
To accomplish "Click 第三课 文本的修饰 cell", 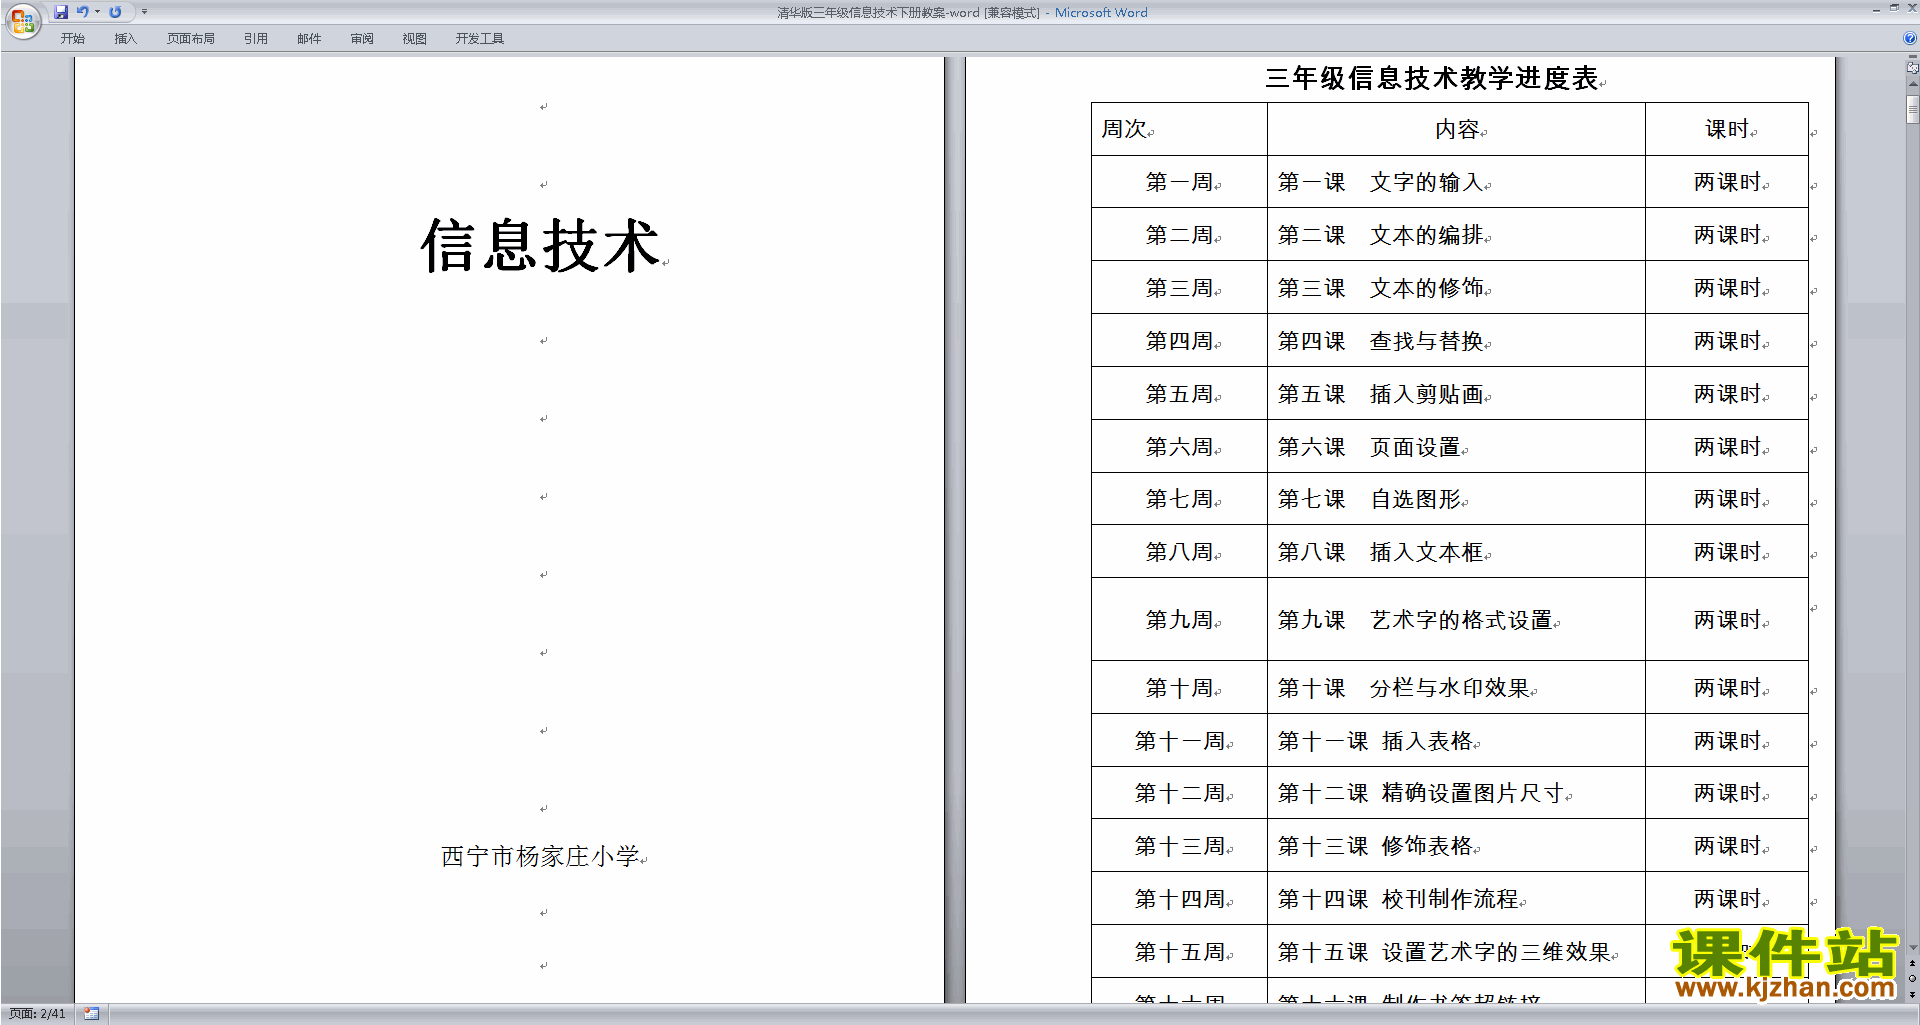I will pos(1456,288).
